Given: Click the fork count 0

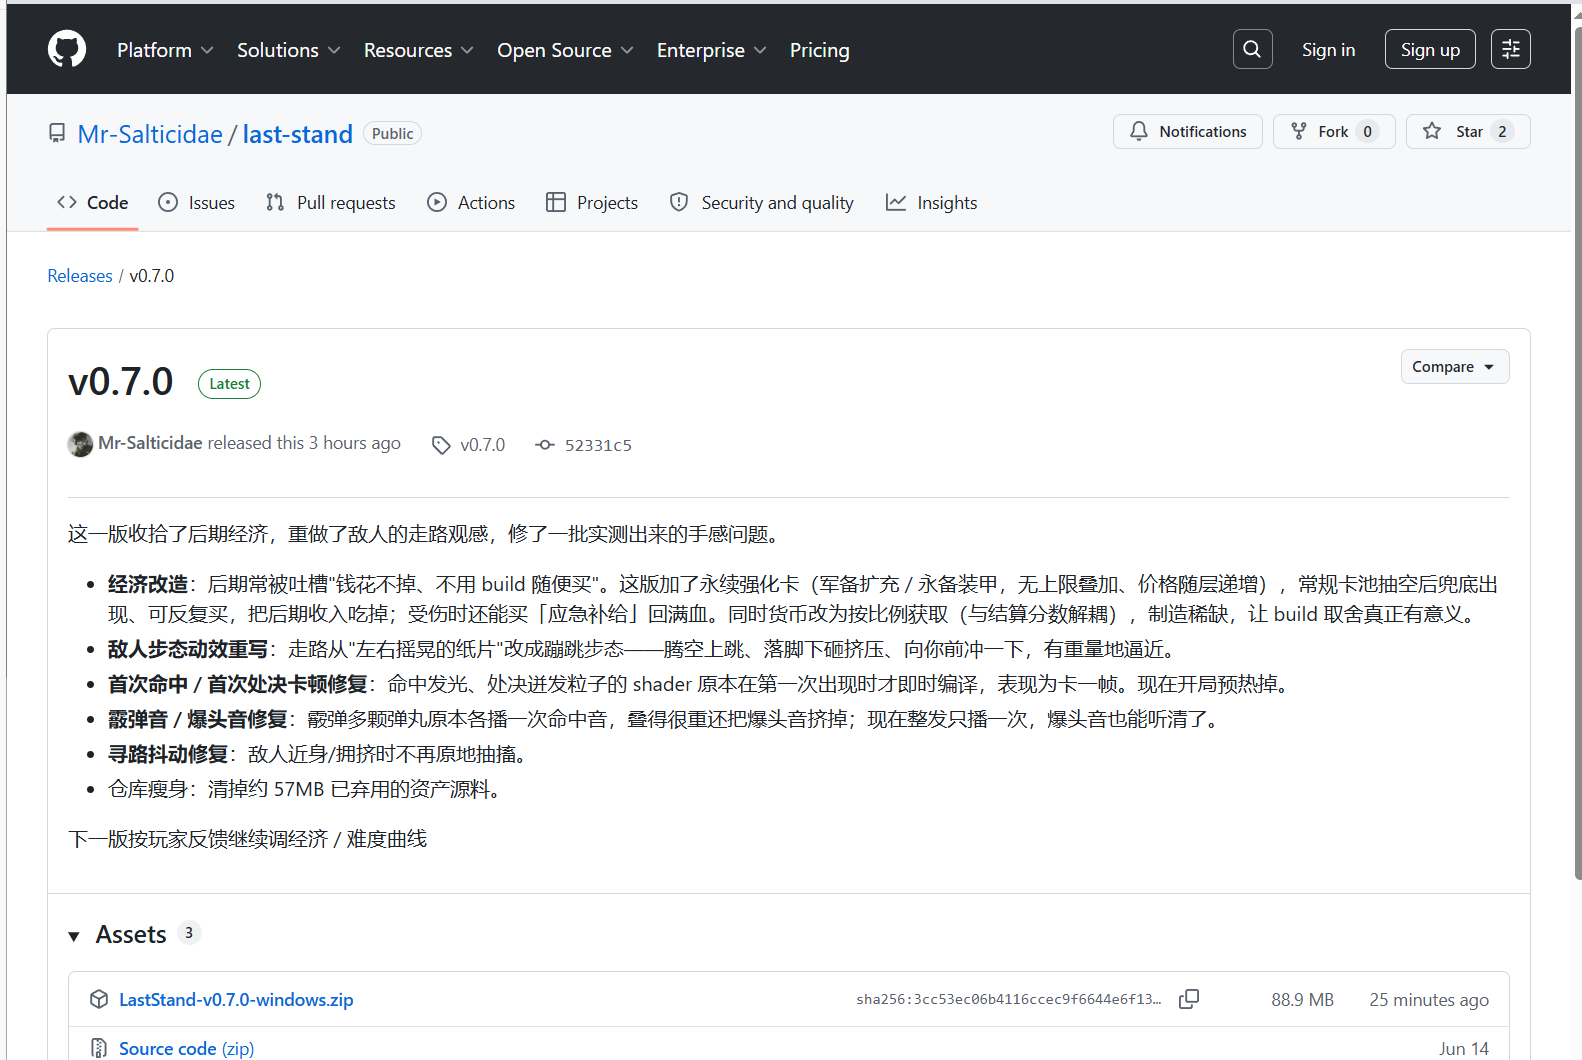Looking at the screenshot, I should click(x=1367, y=131).
